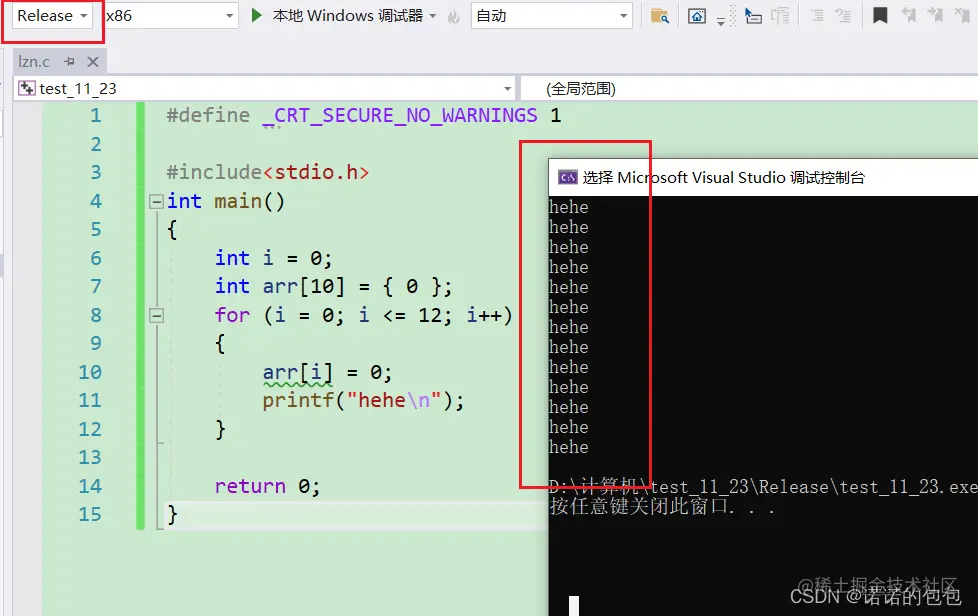Expand the debugger target dropdown arrow

pyautogui.click(x=432, y=16)
